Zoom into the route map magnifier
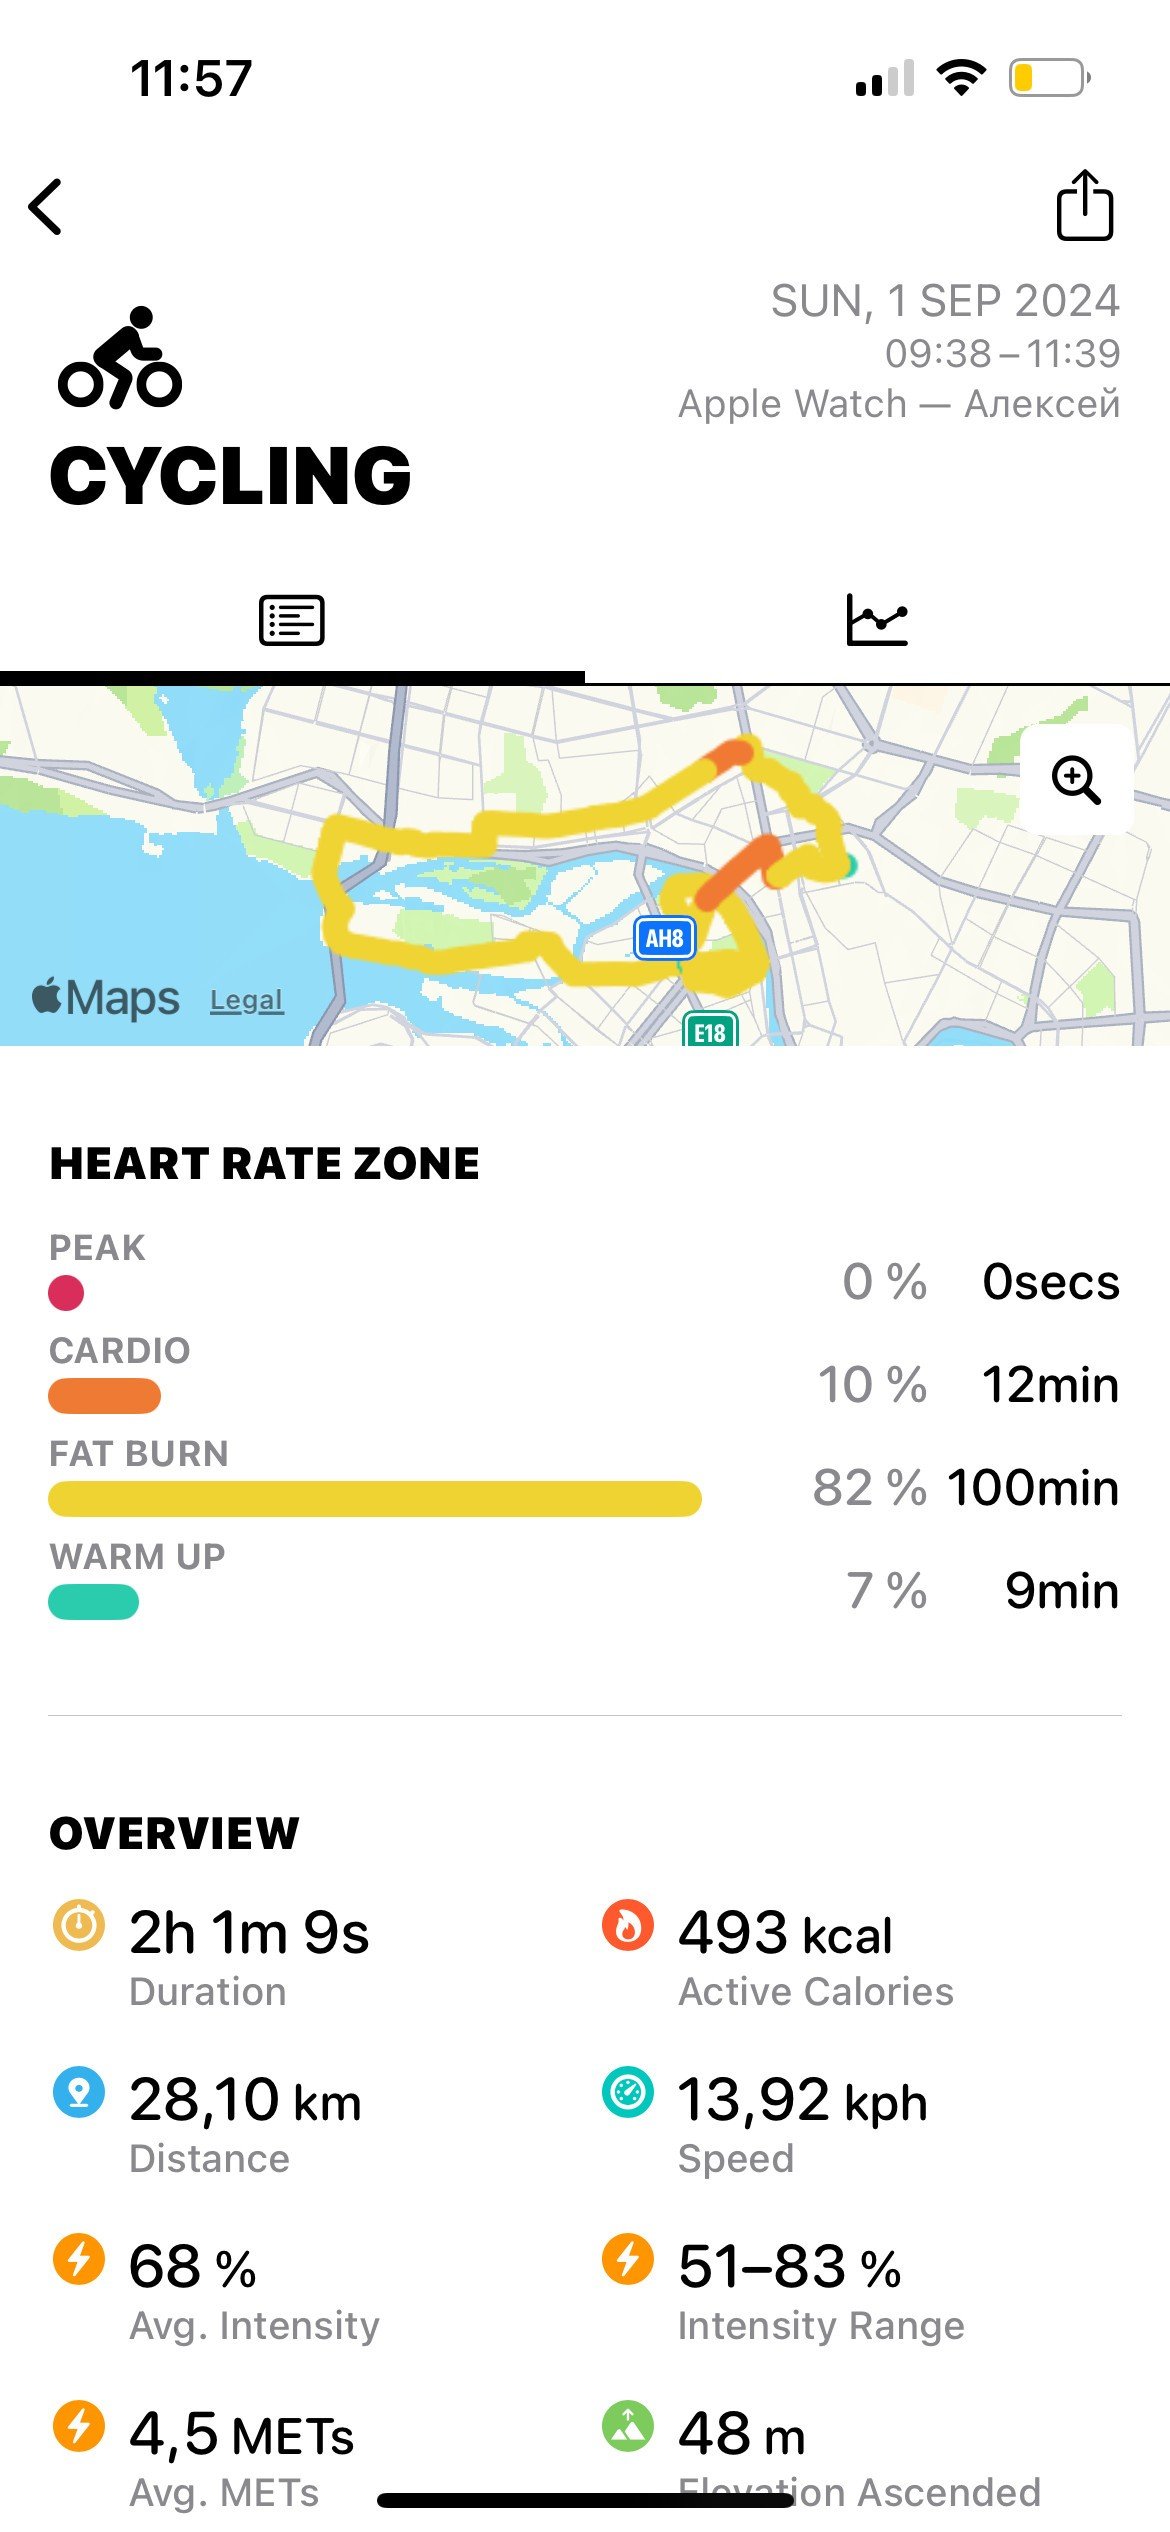 1076,780
